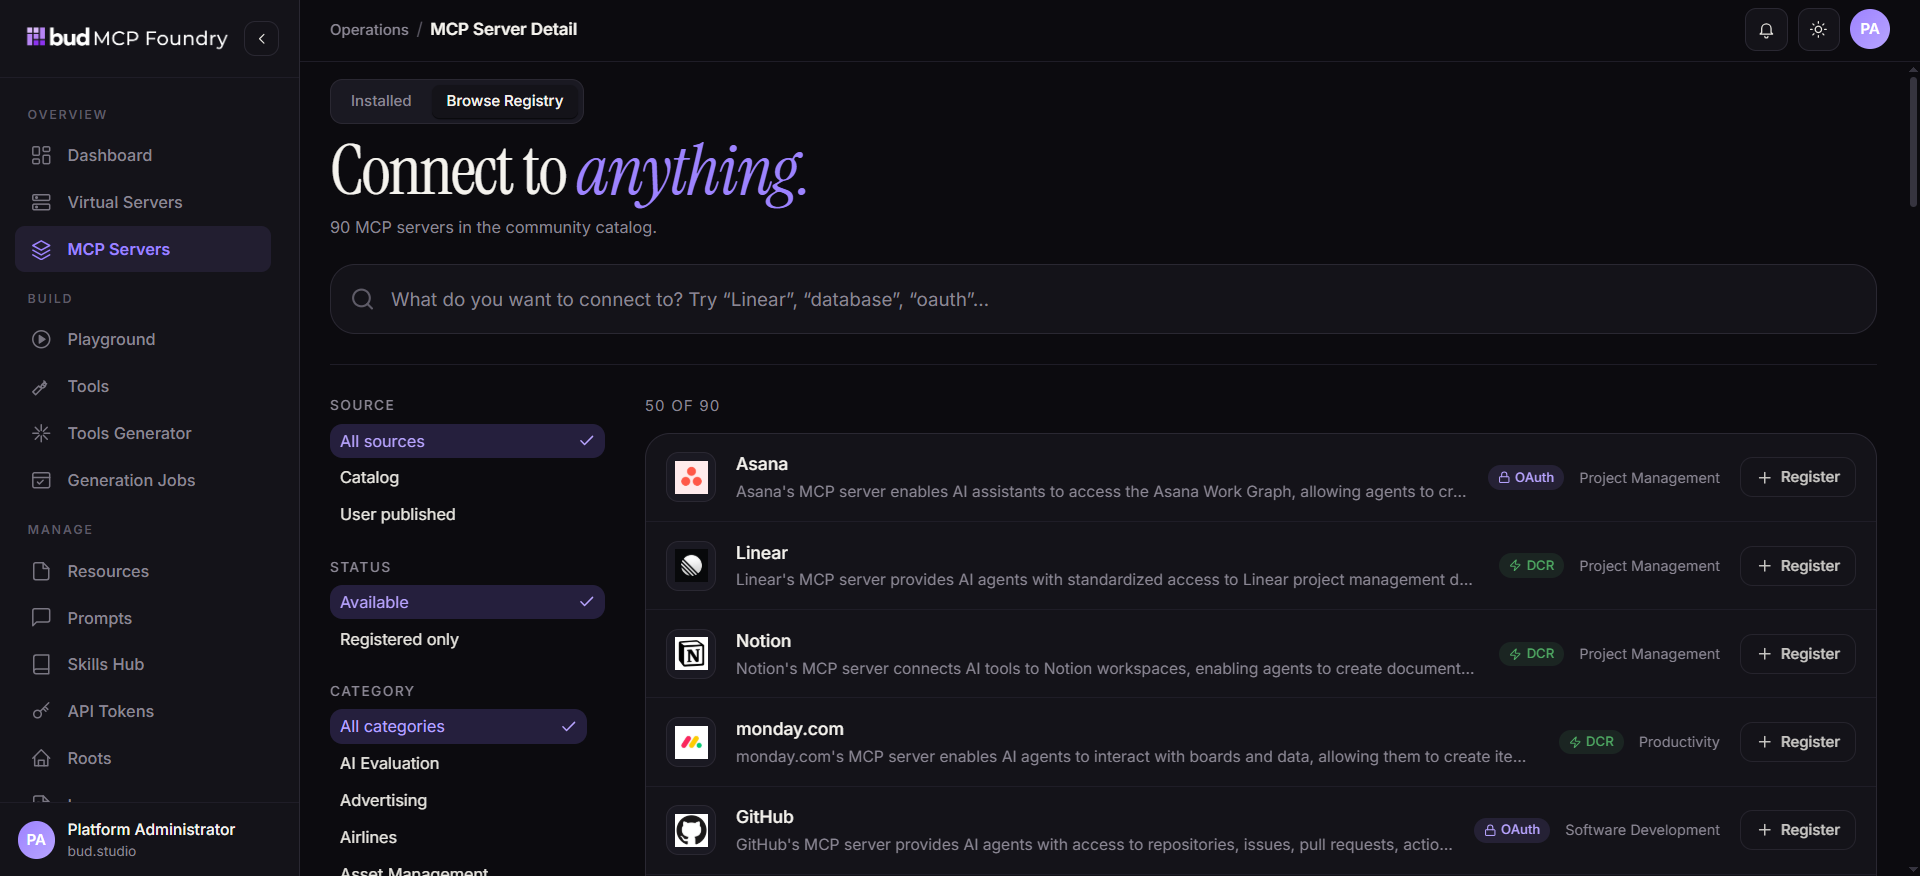Viewport: 1920px width, 876px height.
Task: Focus the server search field
Action: pyautogui.click(x=1103, y=299)
